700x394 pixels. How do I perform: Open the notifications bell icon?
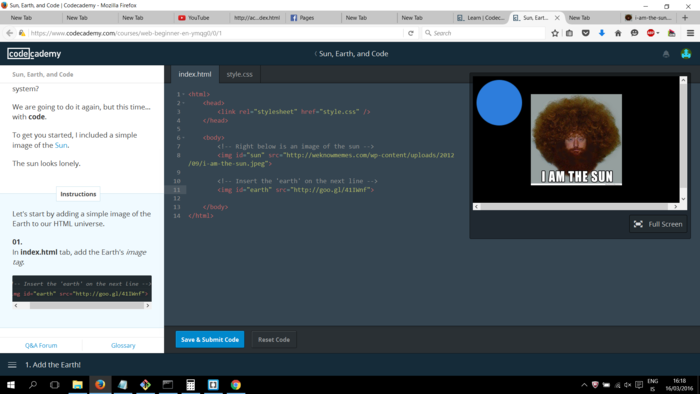coord(666,54)
